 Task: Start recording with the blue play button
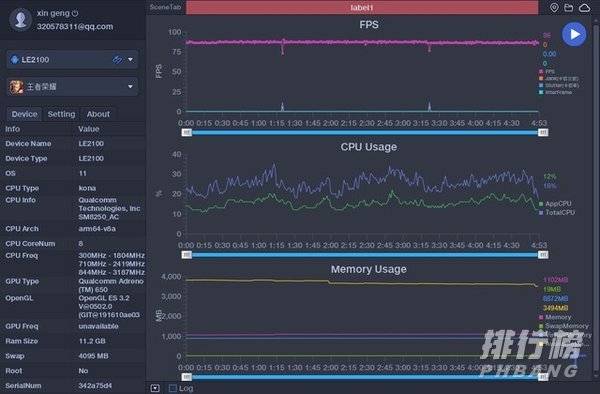(574, 34)
